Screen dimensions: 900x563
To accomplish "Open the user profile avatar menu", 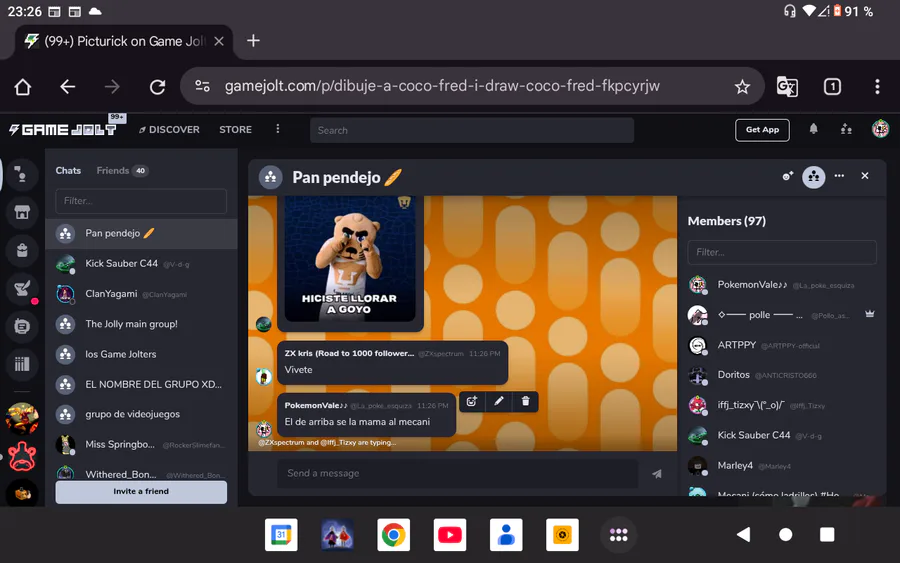I will (880, 129).
